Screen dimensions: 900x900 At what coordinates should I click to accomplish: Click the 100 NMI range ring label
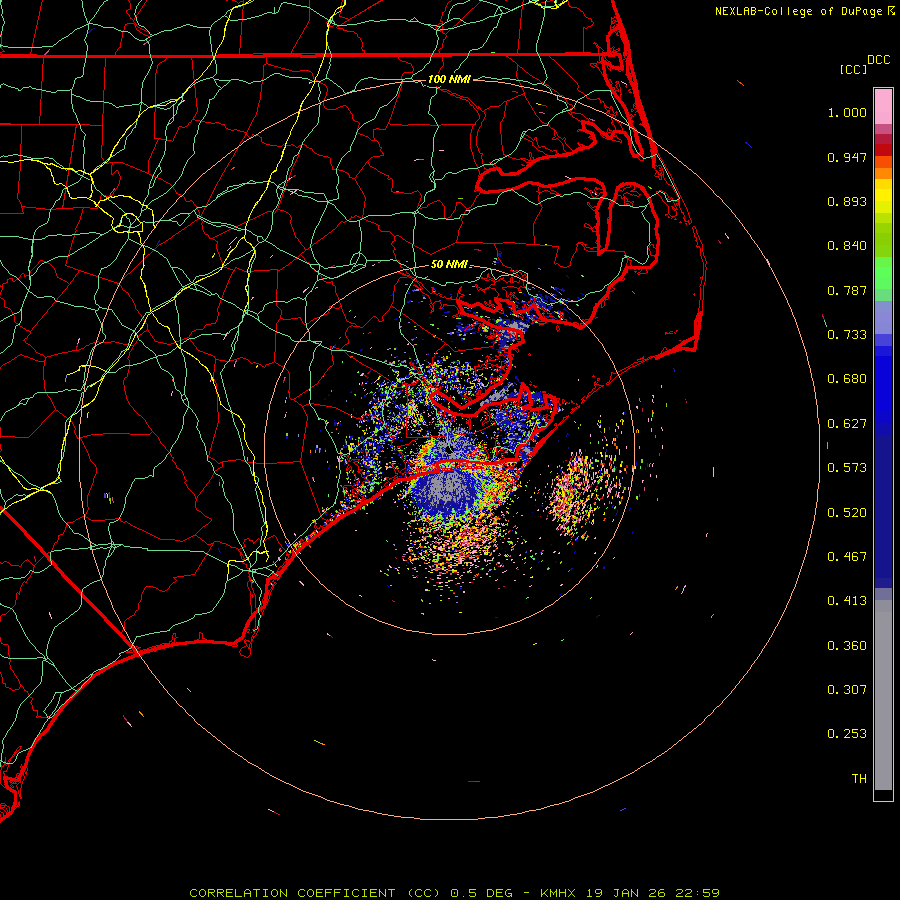tap(449, 79)
